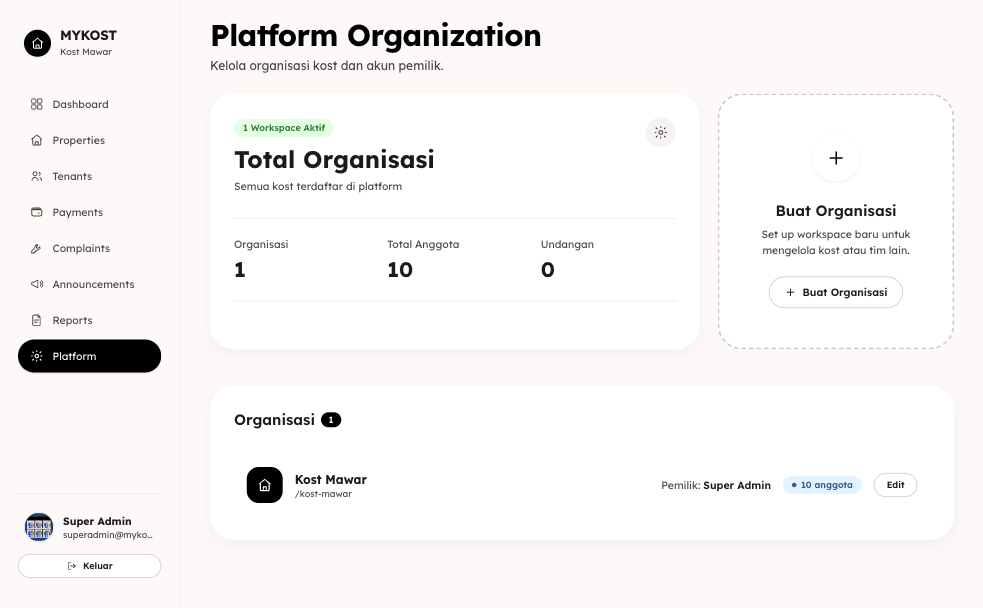Click the Announcements megaphone icon in sidebar

[37, 285]
